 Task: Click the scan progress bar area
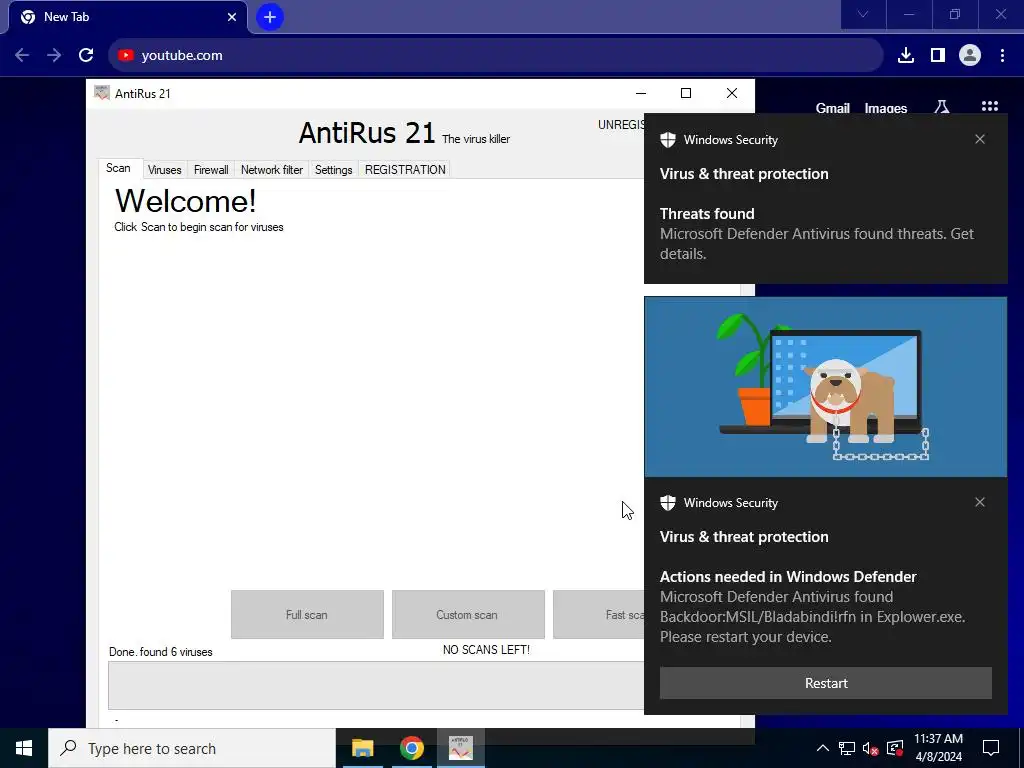pyautogui.click(x=376, y=685)
